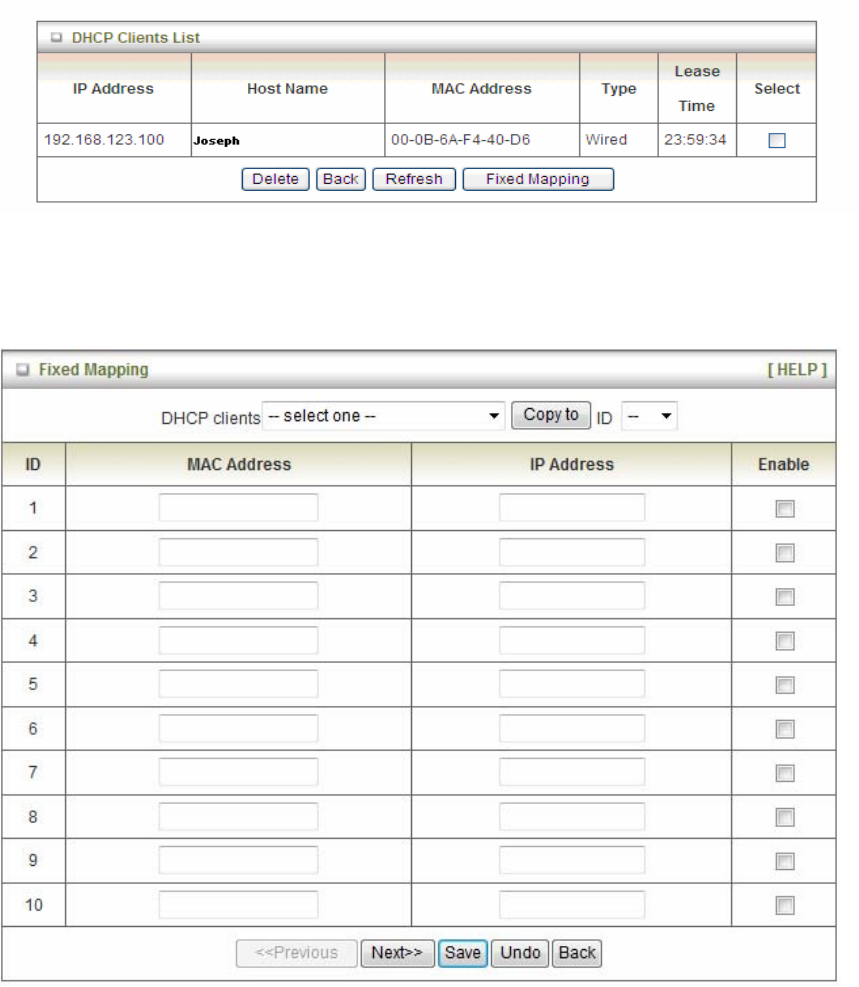
Task: Enable fixed mapping row ID 4
Action: click(x=784, y=640)
